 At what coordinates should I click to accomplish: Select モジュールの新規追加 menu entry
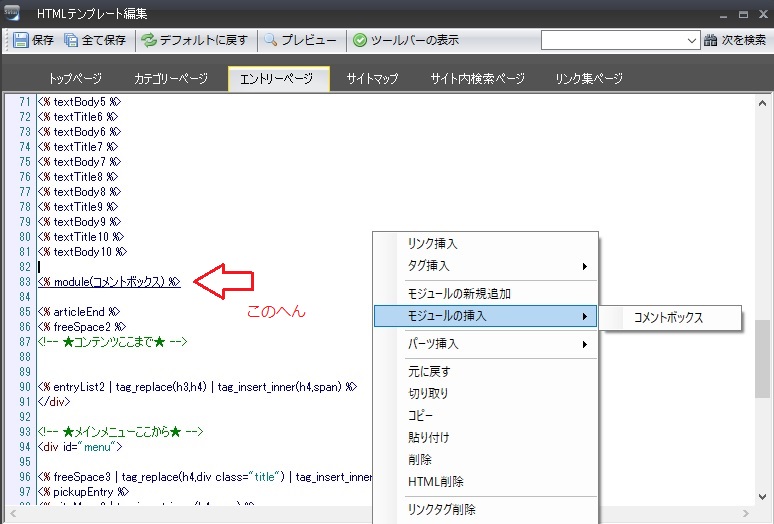click(459, 294)
